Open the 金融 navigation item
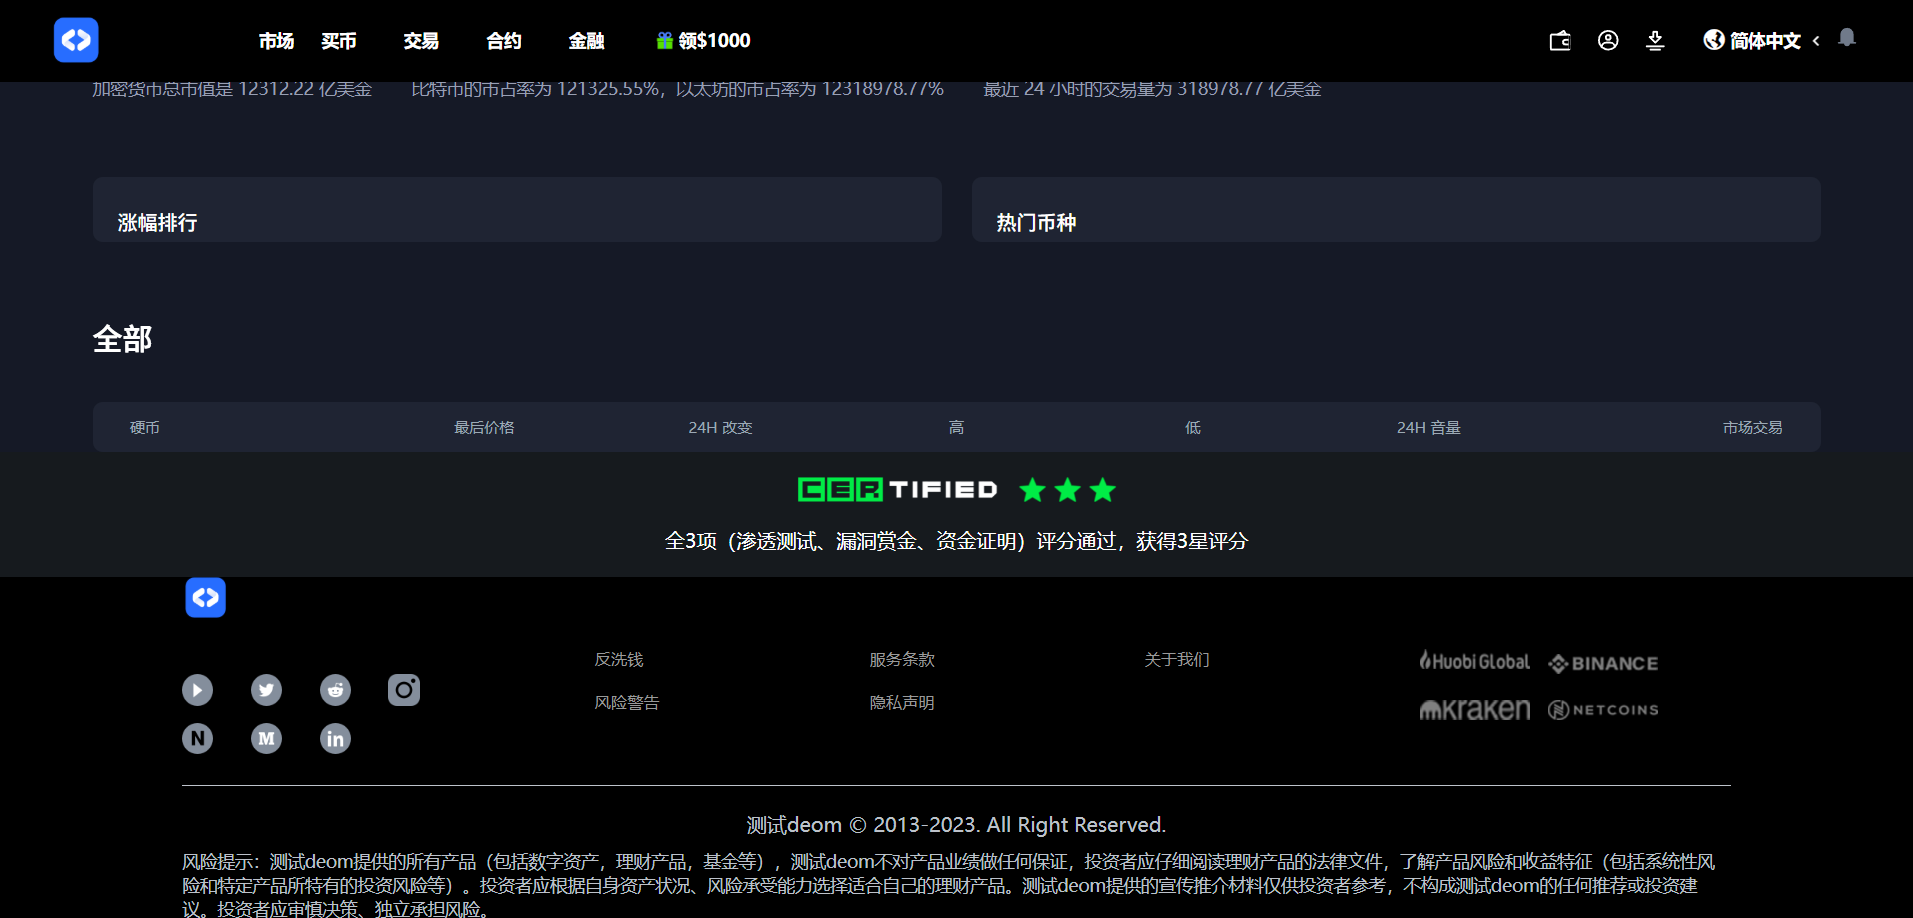Image resolution: width=1913 pixels, height=918 pixels. [x=586, y=41]
